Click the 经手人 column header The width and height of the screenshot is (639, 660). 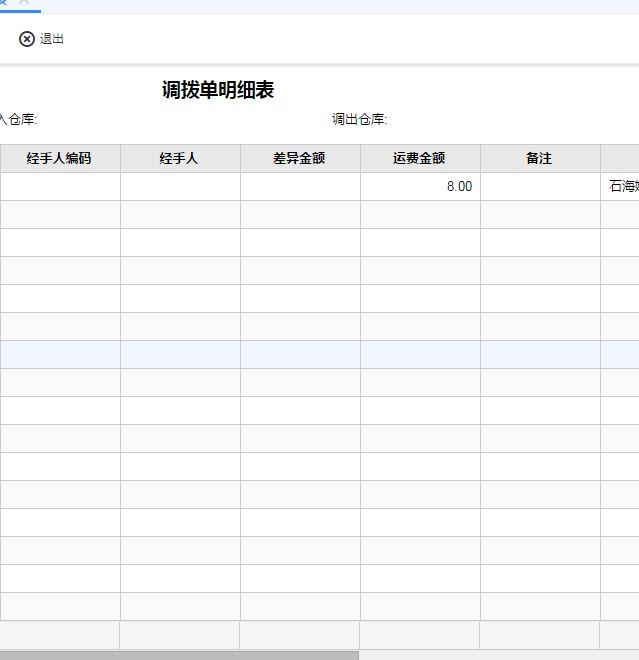(x=180, y=159)
